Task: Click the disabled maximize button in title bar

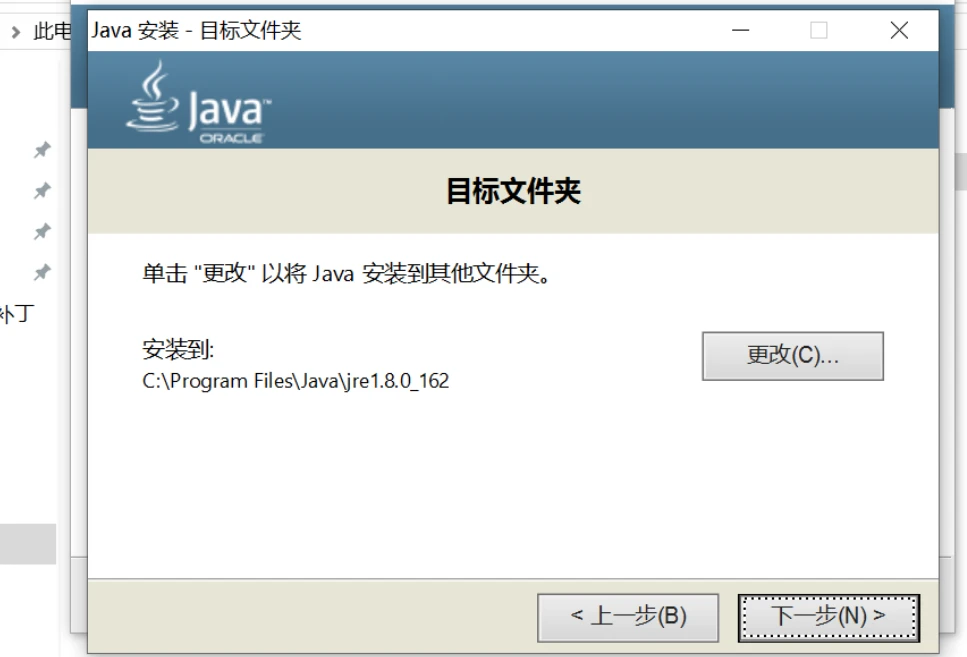Action: click(x=818, y=30)
